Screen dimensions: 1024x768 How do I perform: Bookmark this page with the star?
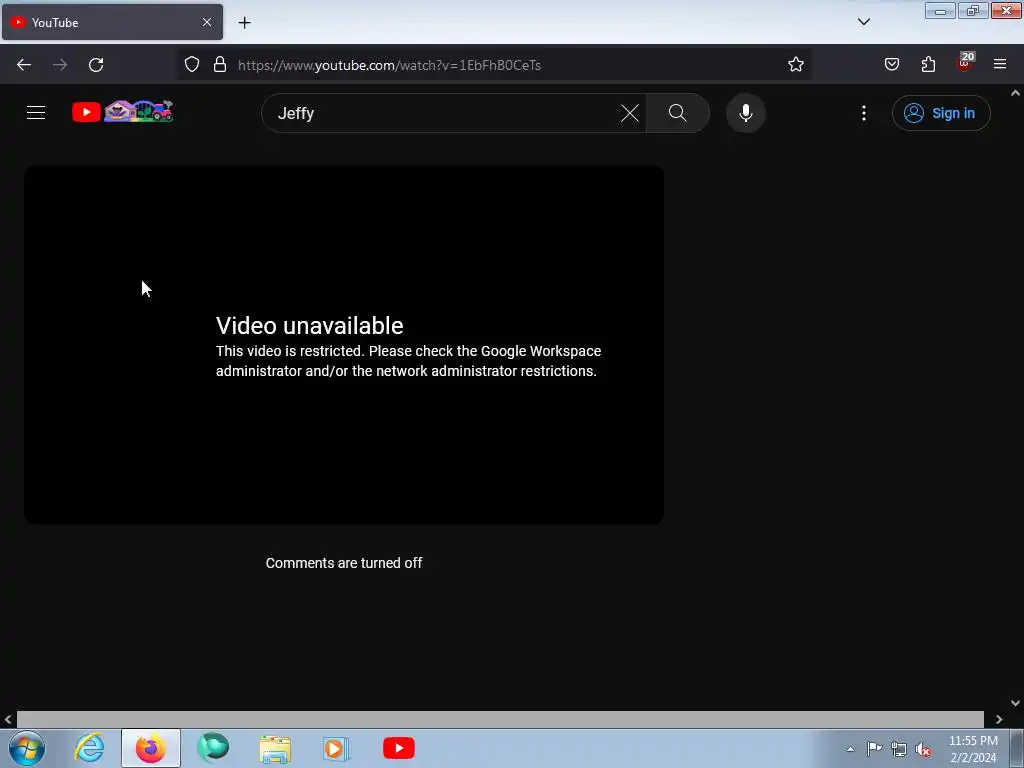click(x=795, y=65)
